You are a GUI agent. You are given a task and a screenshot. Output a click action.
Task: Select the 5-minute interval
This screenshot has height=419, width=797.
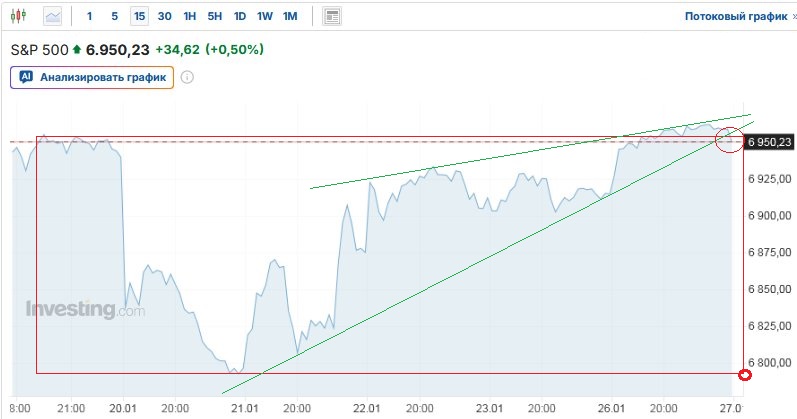[114, 17]
